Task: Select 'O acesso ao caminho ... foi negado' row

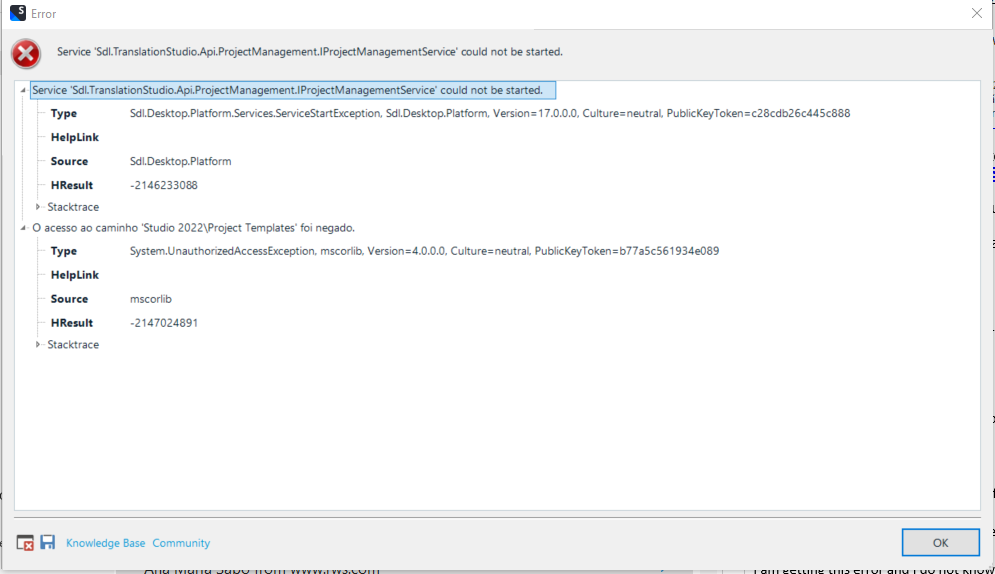Action: tap(194, 228)
